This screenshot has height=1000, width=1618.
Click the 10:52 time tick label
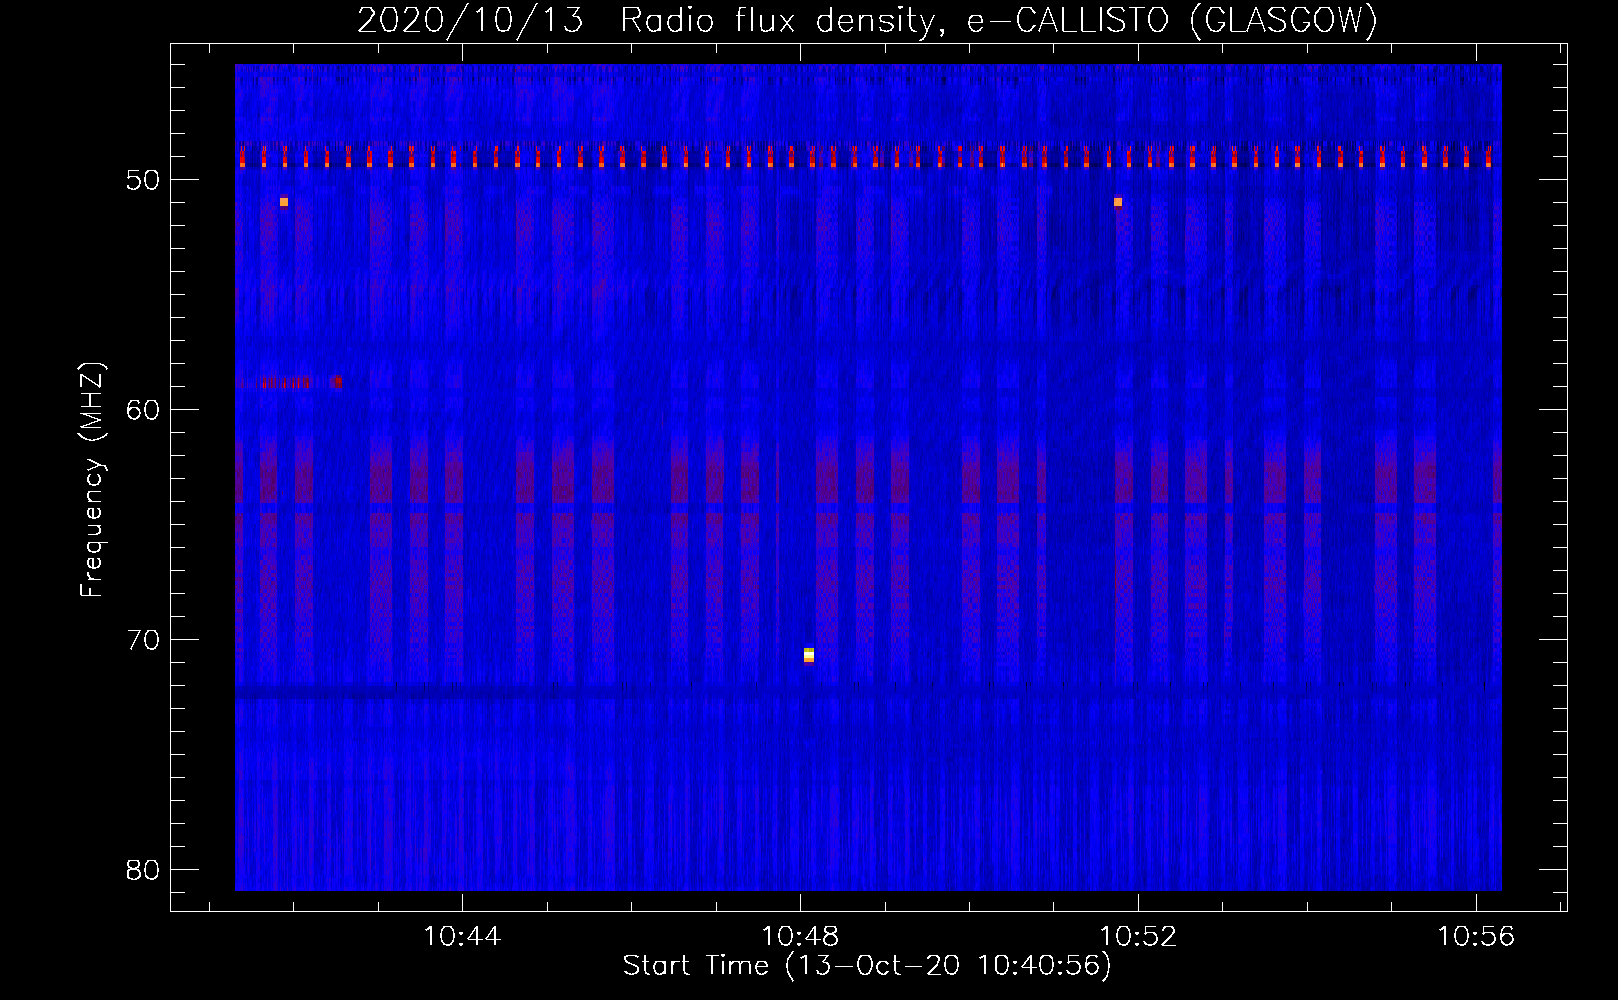1138,937
